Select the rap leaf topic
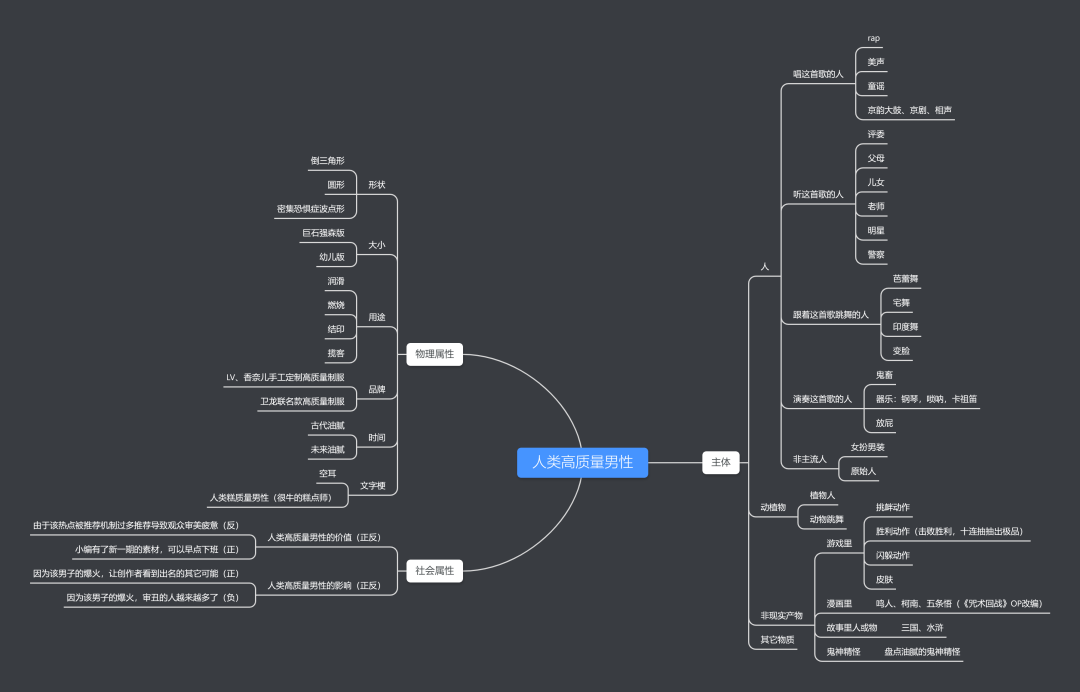 [x=873, y=39]
